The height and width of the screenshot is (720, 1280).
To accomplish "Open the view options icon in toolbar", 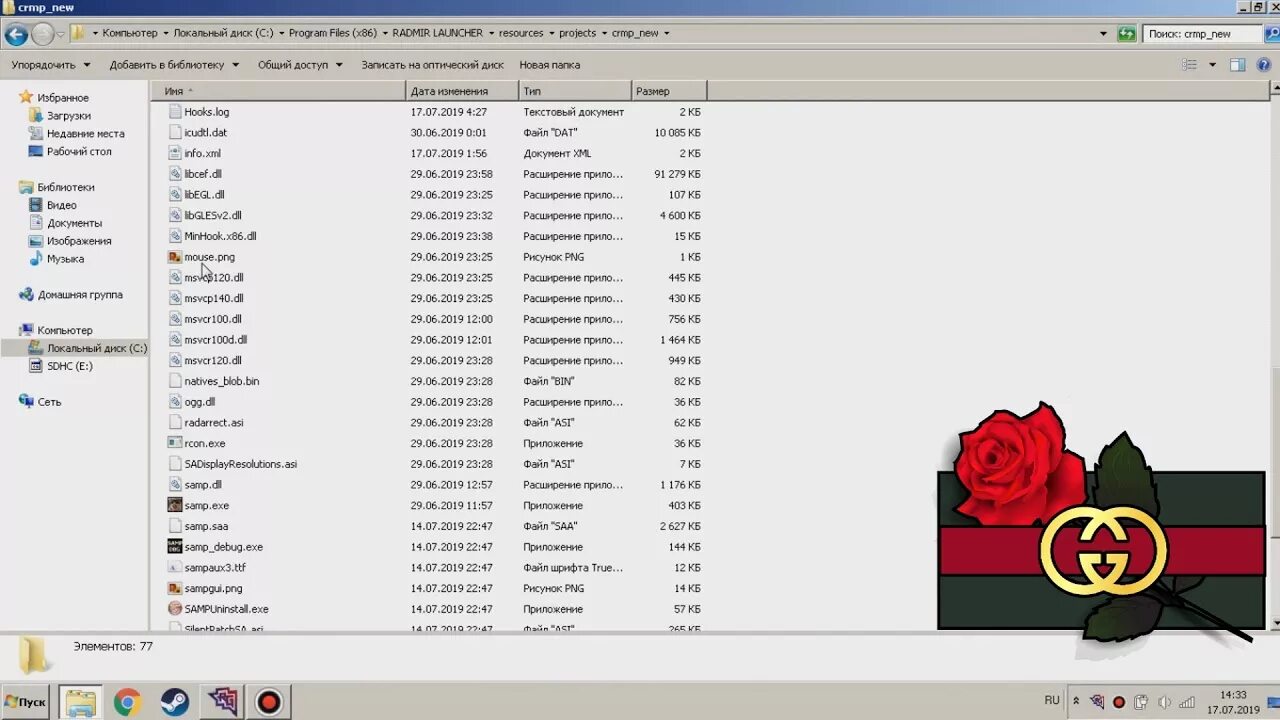I will point(1189,65).
